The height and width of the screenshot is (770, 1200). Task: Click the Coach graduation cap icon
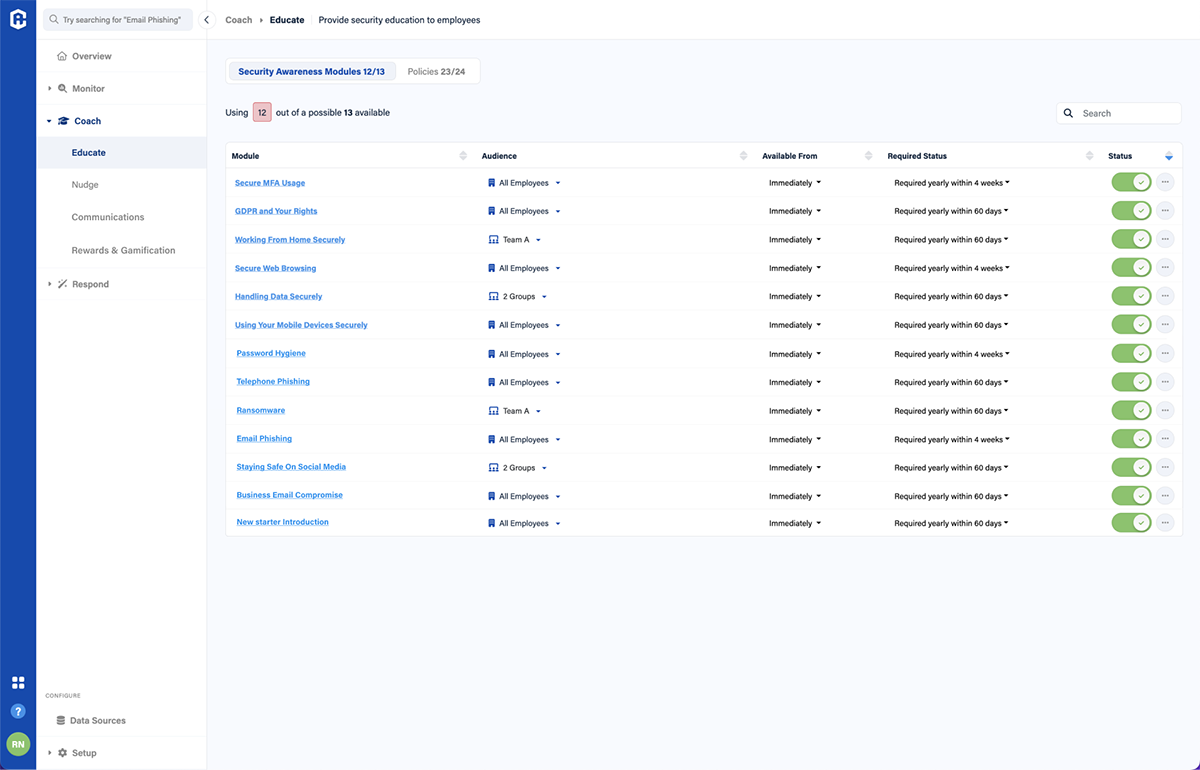pyautogui.click(x=62, y=120)
